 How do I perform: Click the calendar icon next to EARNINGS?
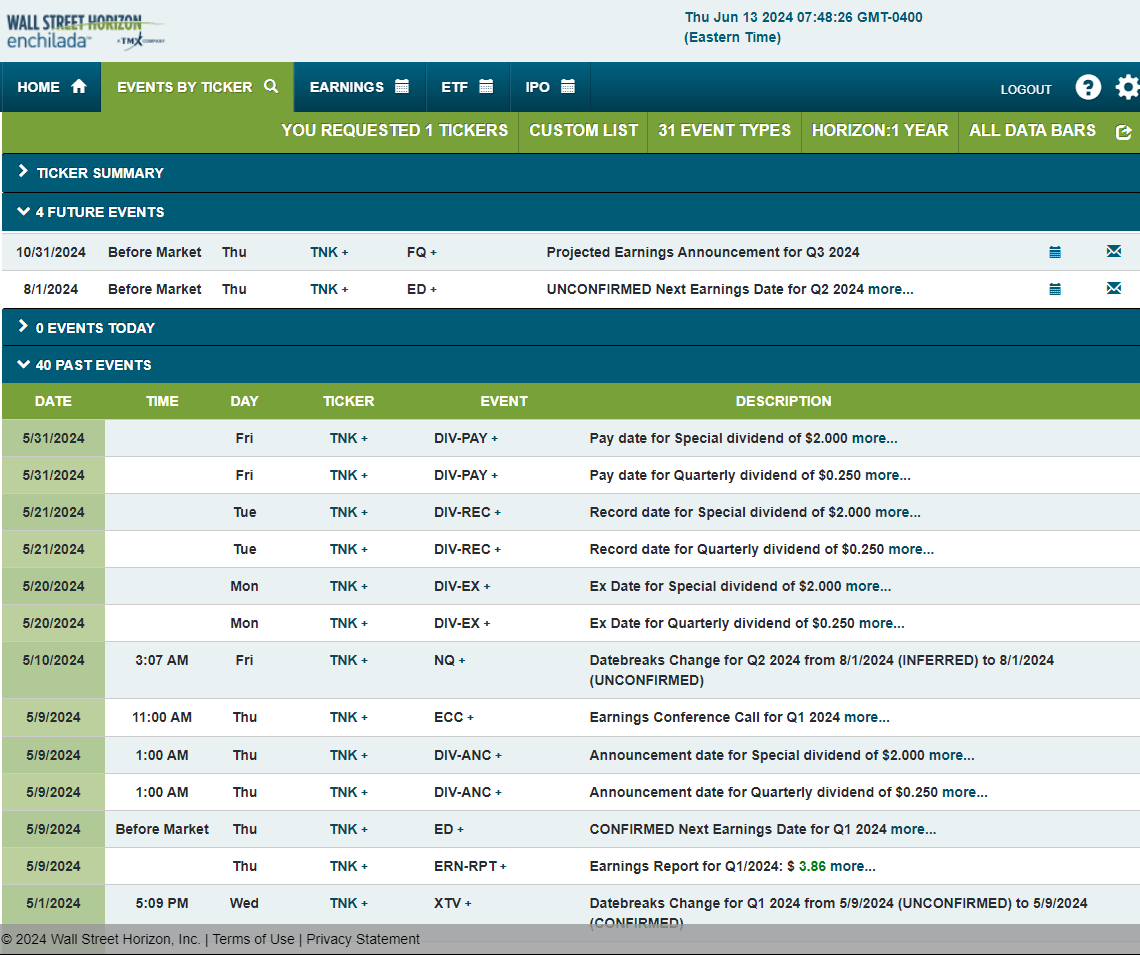coord(403,86)
